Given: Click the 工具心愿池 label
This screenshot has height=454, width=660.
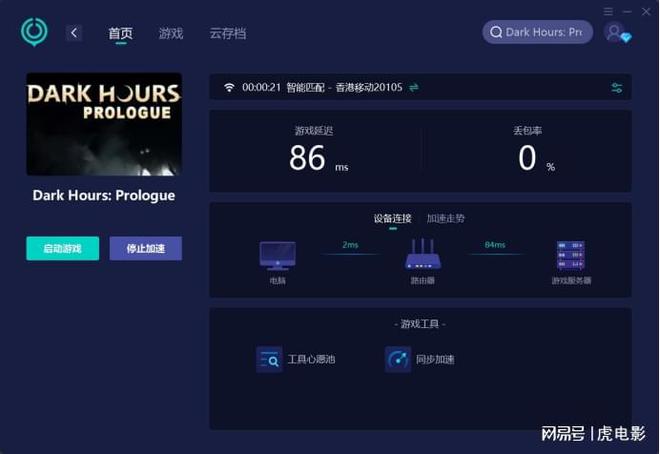Looking at the screenshot, I should coord(311,359).
